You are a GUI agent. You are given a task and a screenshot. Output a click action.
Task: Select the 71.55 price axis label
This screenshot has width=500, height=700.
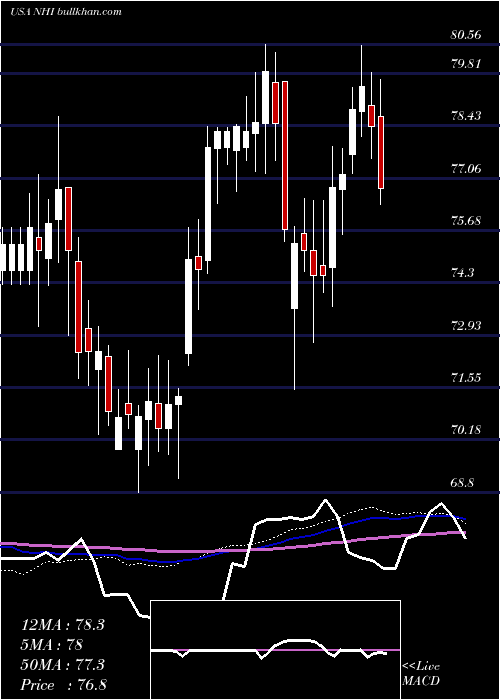(x=466, y=378)
